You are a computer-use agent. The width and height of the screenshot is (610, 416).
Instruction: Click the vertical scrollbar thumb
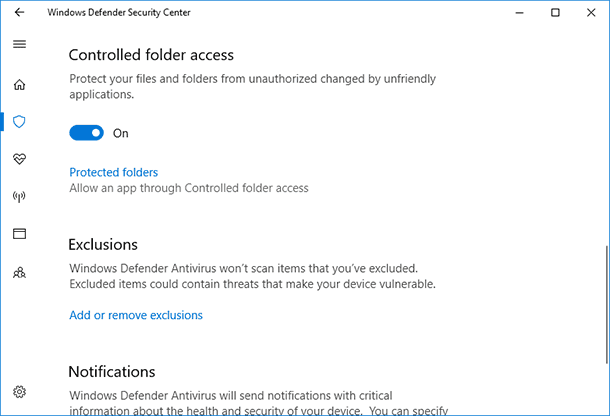point(606,305)
